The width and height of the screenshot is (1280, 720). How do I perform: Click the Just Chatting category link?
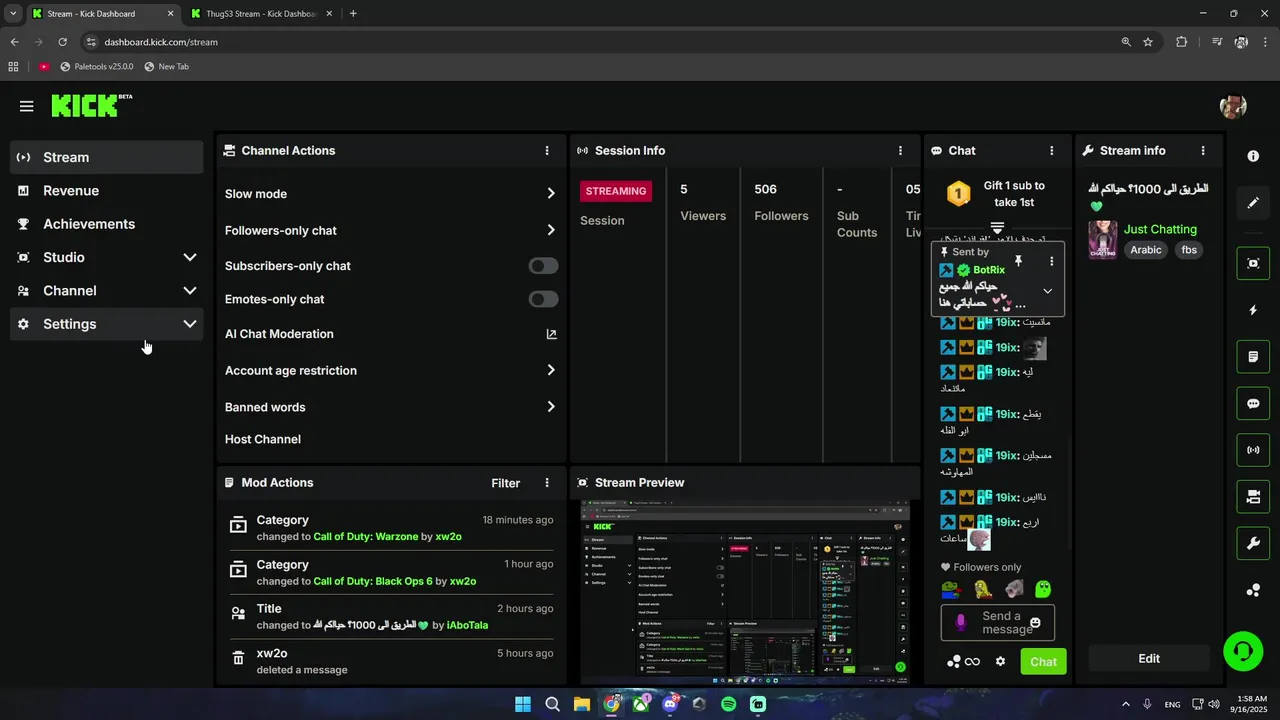tap(1160, 230)
